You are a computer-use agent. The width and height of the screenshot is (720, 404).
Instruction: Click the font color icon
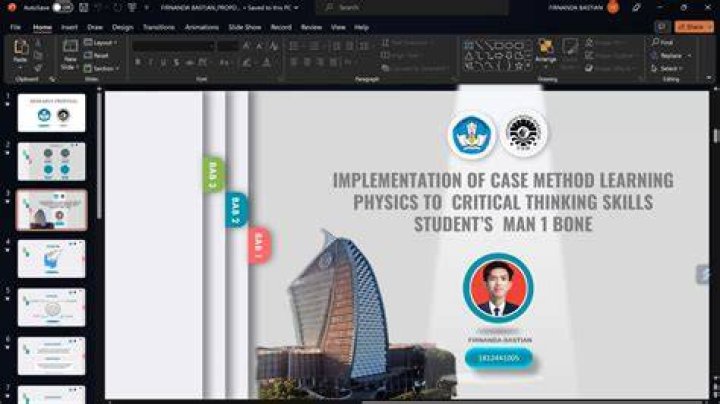(266, 62)
